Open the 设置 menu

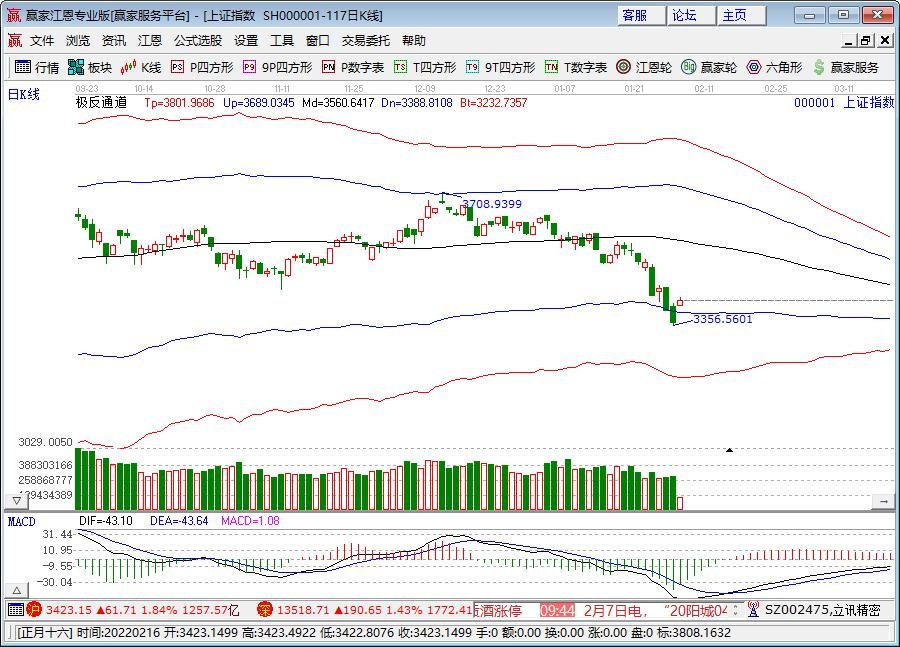(x=246, y=40)
